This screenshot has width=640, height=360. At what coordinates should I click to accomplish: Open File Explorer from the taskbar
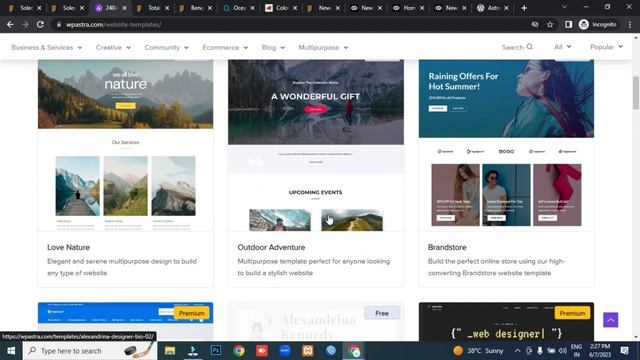click(170, 351)
